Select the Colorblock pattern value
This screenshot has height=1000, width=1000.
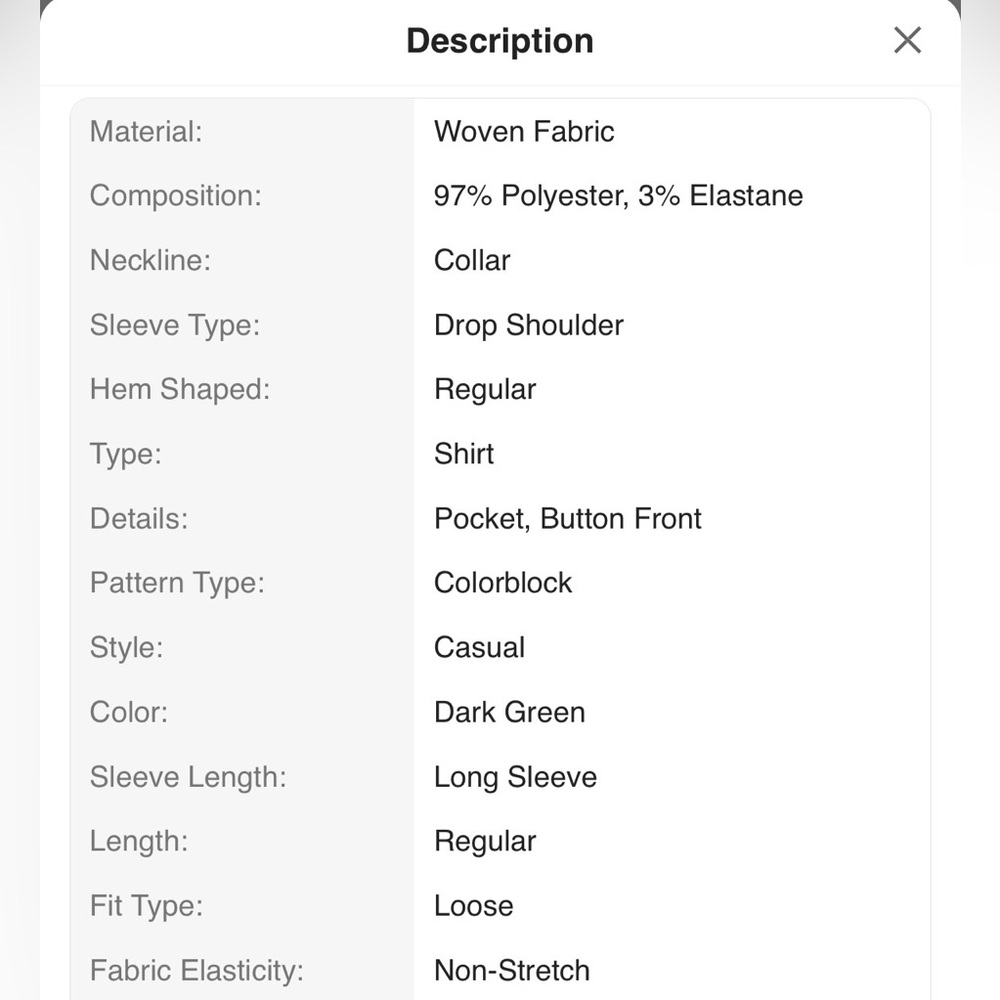pos(503,583)
